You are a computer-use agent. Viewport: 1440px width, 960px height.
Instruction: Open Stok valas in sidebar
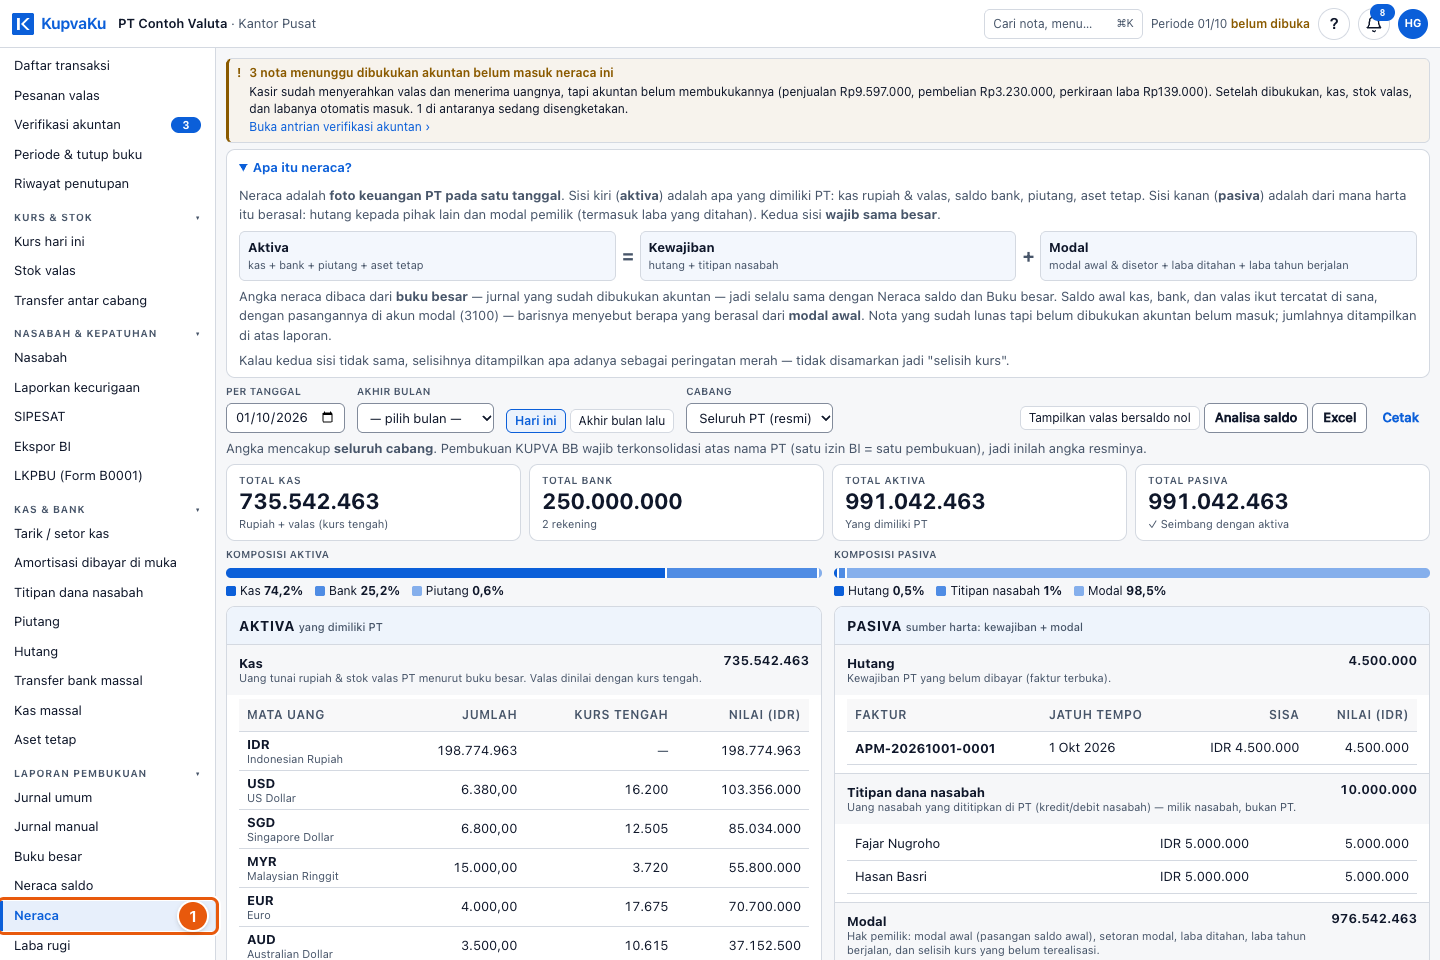107,271
